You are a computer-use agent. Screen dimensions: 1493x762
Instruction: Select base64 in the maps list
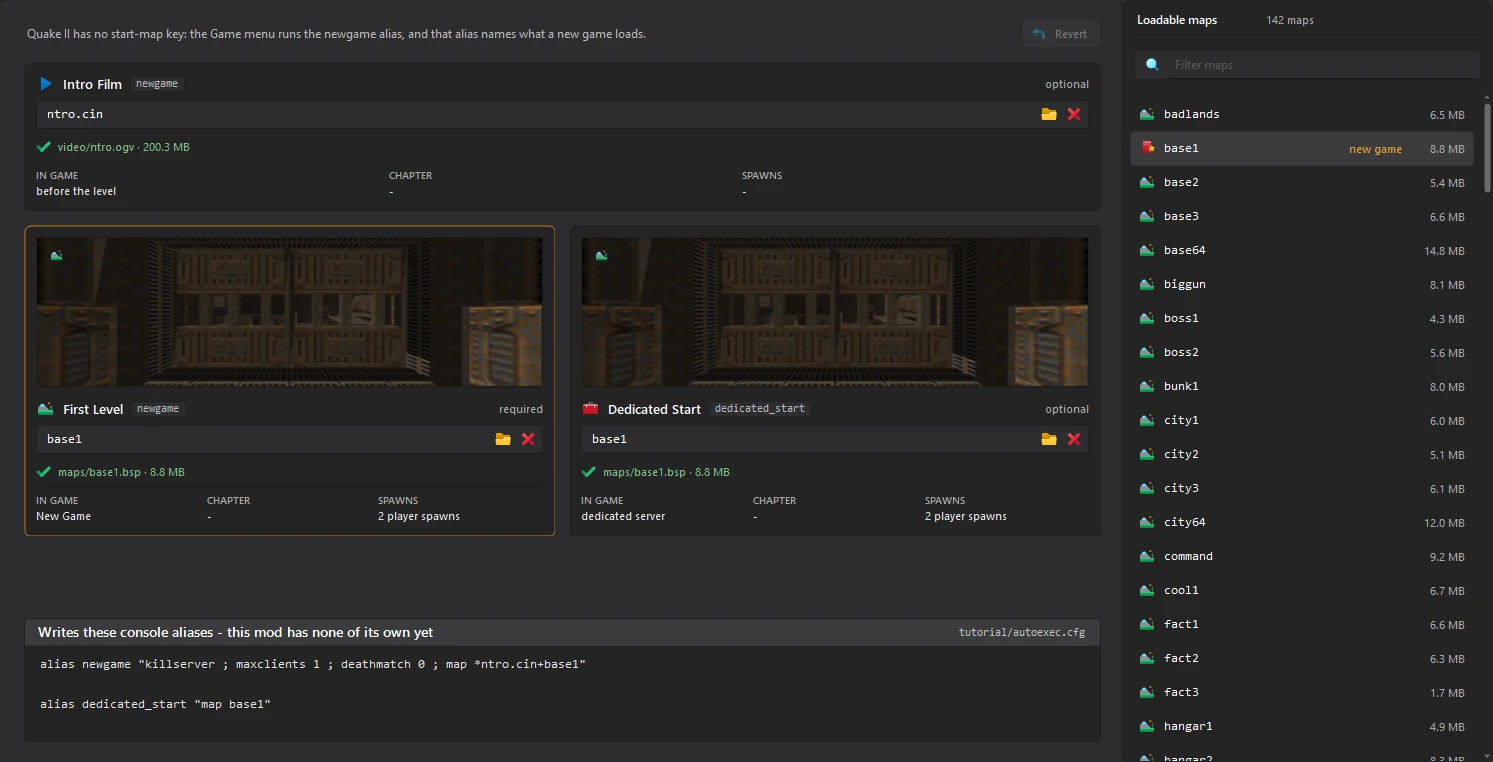1302,250
